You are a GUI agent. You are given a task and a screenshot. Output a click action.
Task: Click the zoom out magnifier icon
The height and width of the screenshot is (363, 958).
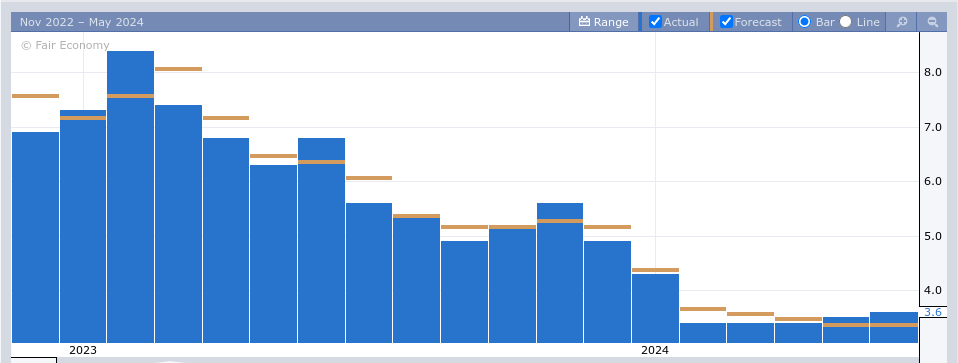(x=932, y=22)
